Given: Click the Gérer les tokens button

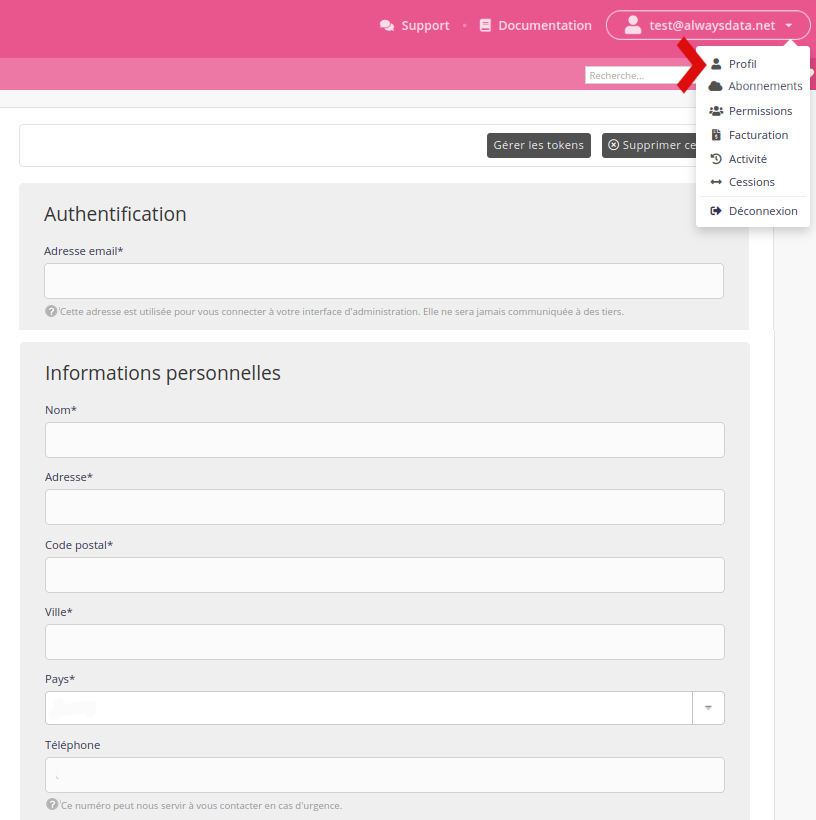Looking at the screenshot, I should click(x=538, y=145).
